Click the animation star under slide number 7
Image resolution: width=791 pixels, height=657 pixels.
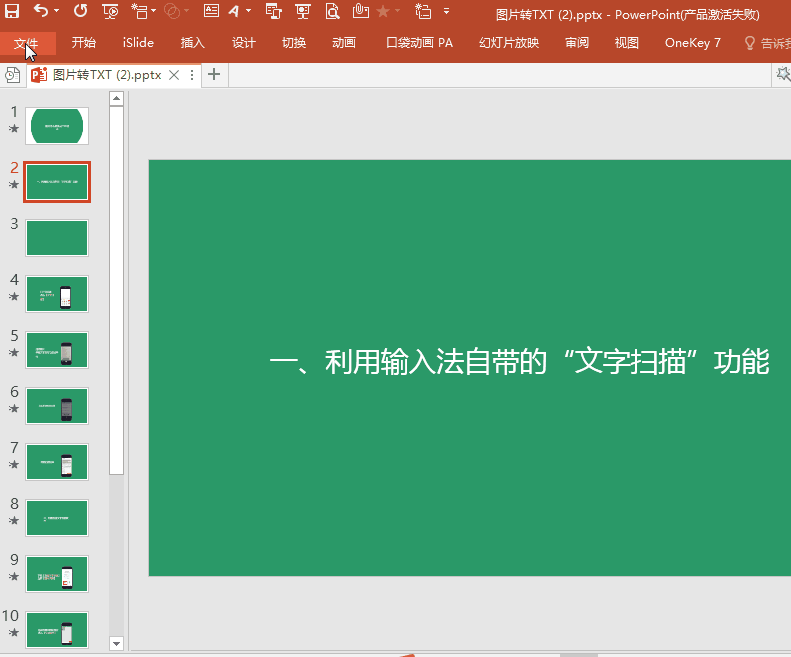click(x=14, y=464)
